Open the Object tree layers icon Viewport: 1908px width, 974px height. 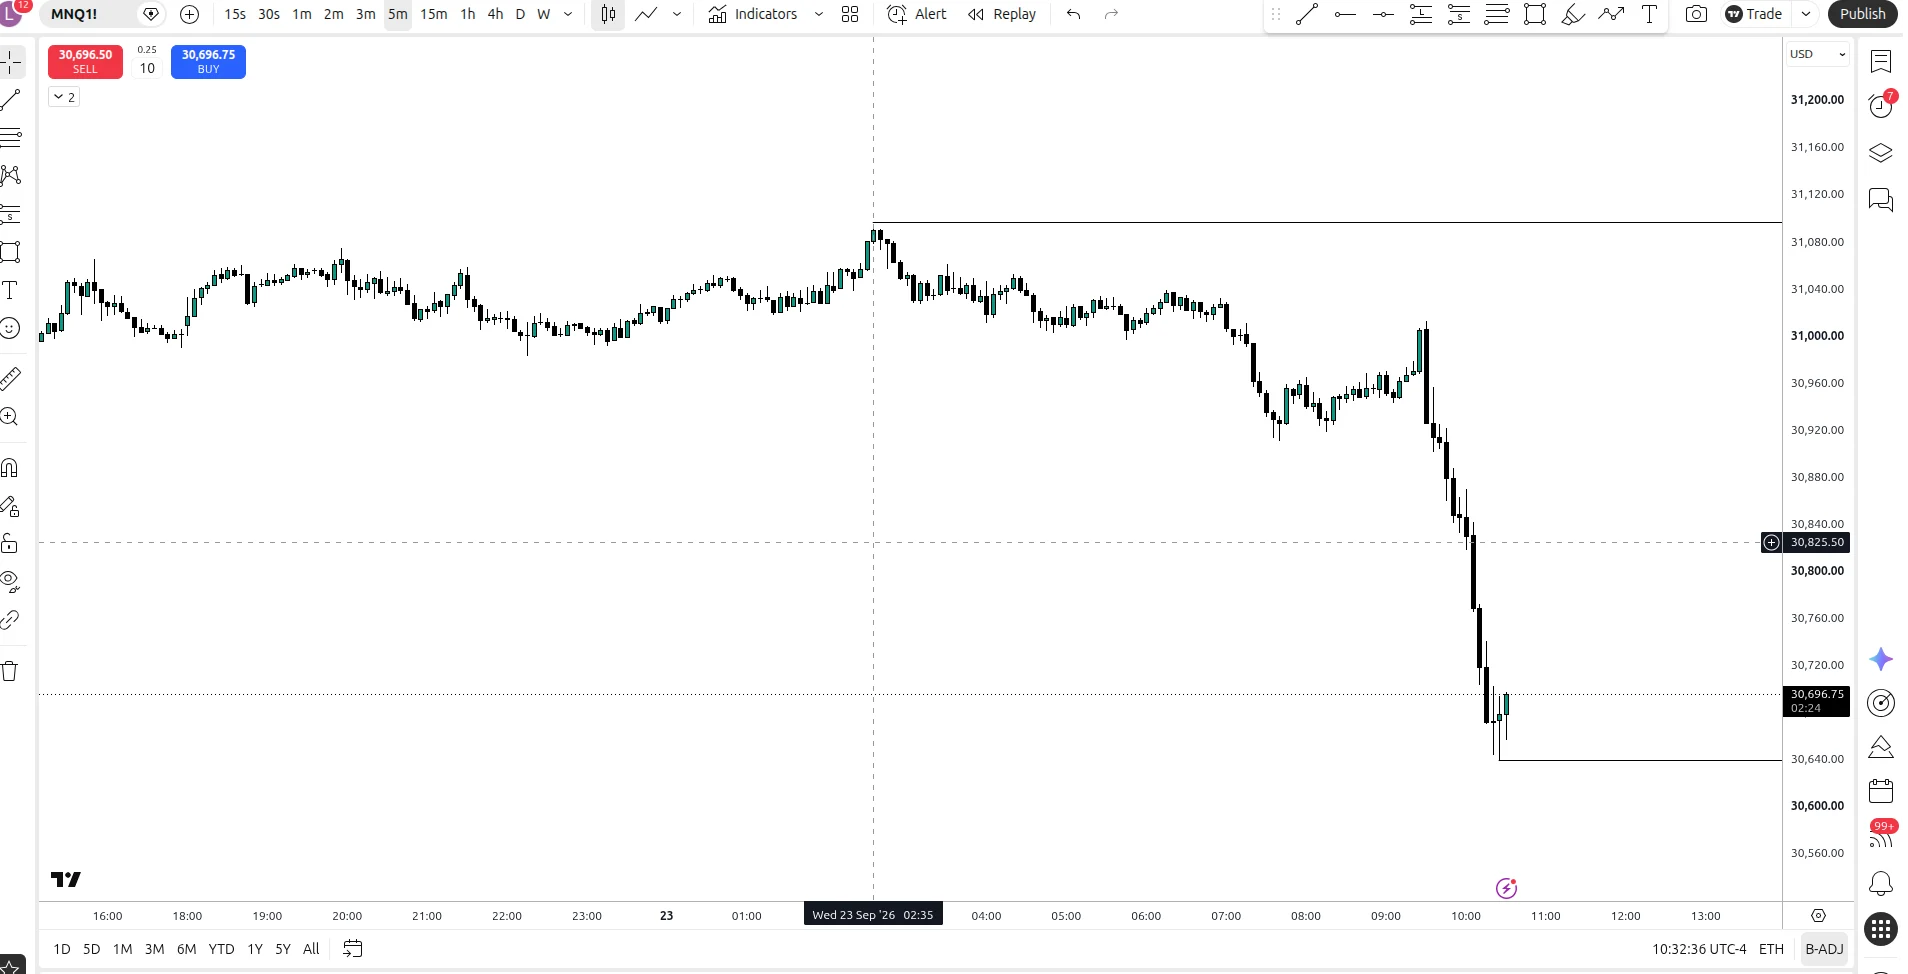1881,152
